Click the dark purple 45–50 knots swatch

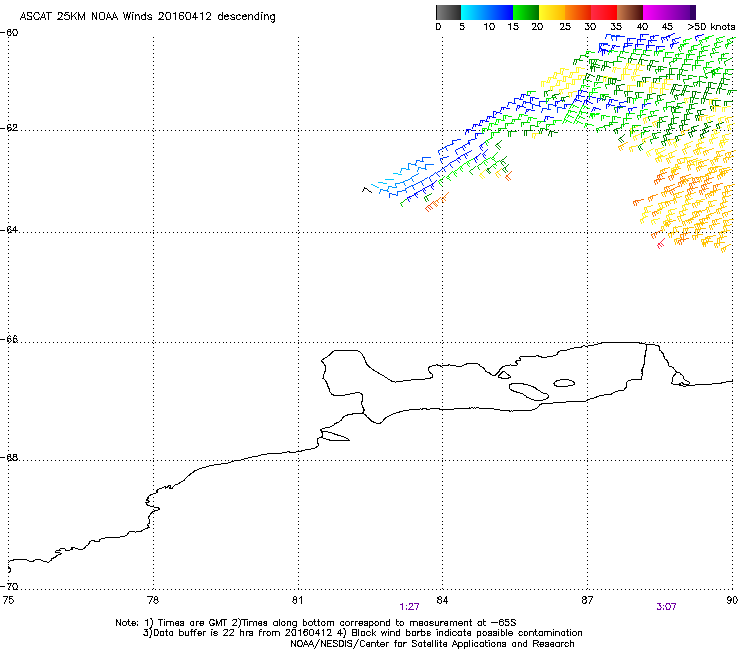(x=682, y=12)
